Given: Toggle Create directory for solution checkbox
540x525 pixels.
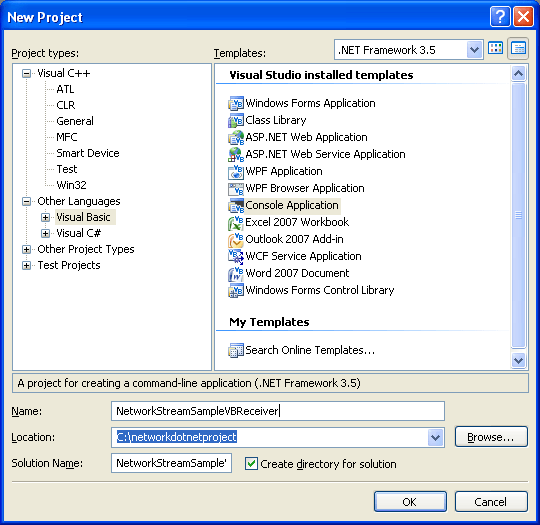Looking at the screenshot, I should (x=251, y=464).
